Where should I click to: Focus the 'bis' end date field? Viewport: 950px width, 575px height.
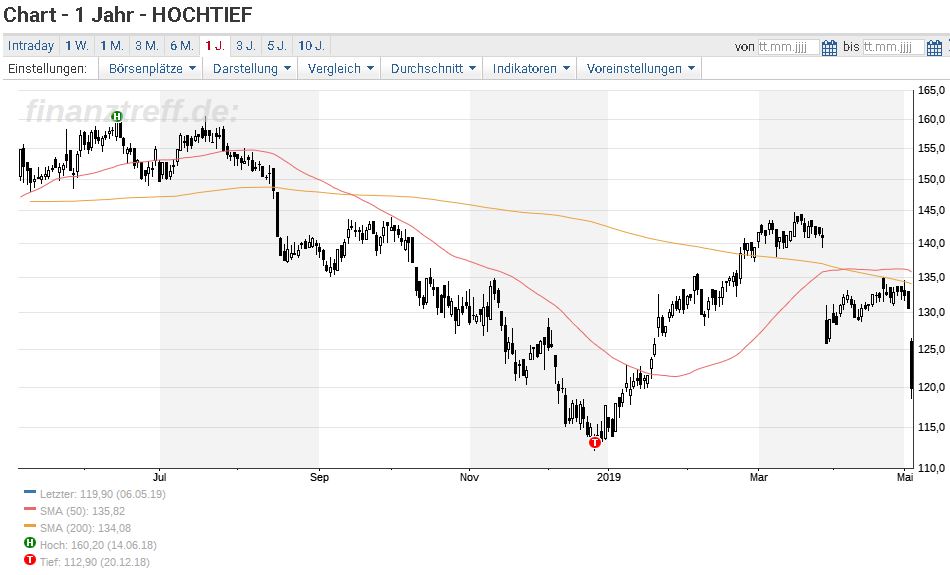(893, 47)
